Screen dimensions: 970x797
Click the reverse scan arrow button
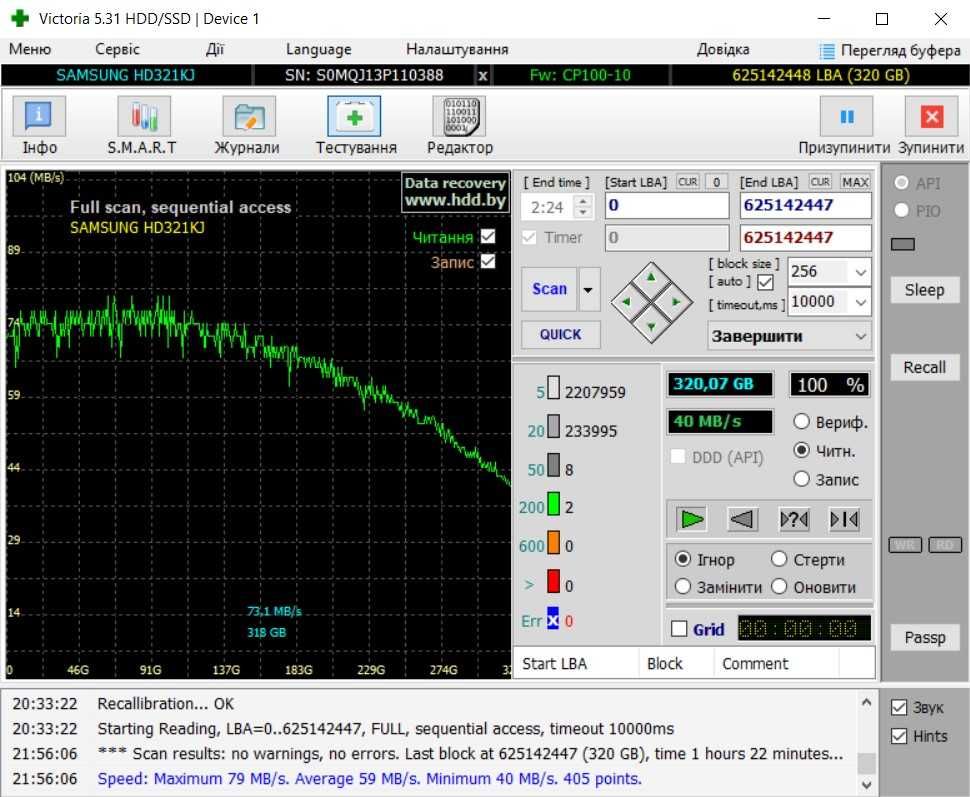[742, 519]
